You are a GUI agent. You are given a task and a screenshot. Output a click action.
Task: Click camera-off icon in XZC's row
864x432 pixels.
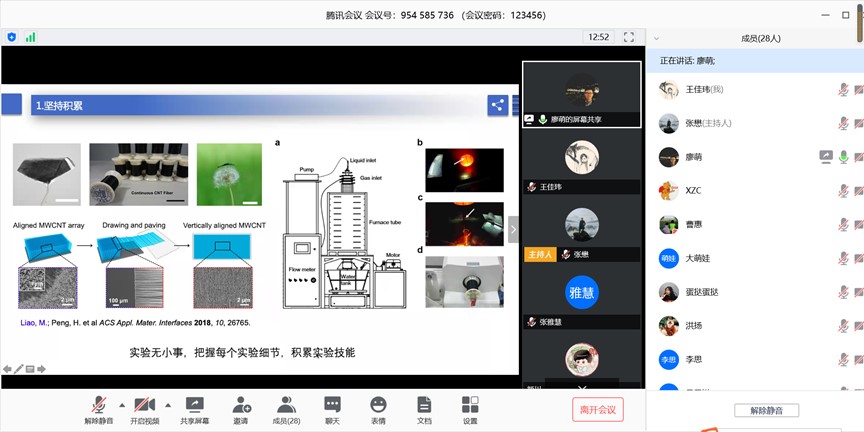pyautogui.click(x=859, y=191)
